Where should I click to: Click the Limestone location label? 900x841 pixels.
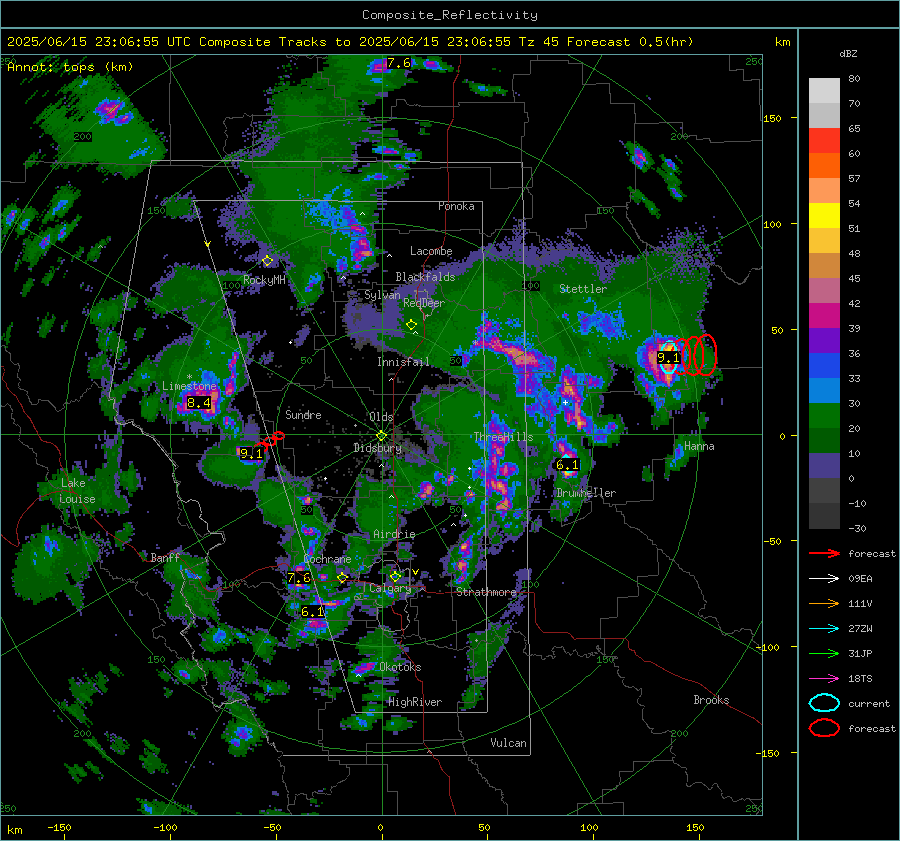[189, 386]
